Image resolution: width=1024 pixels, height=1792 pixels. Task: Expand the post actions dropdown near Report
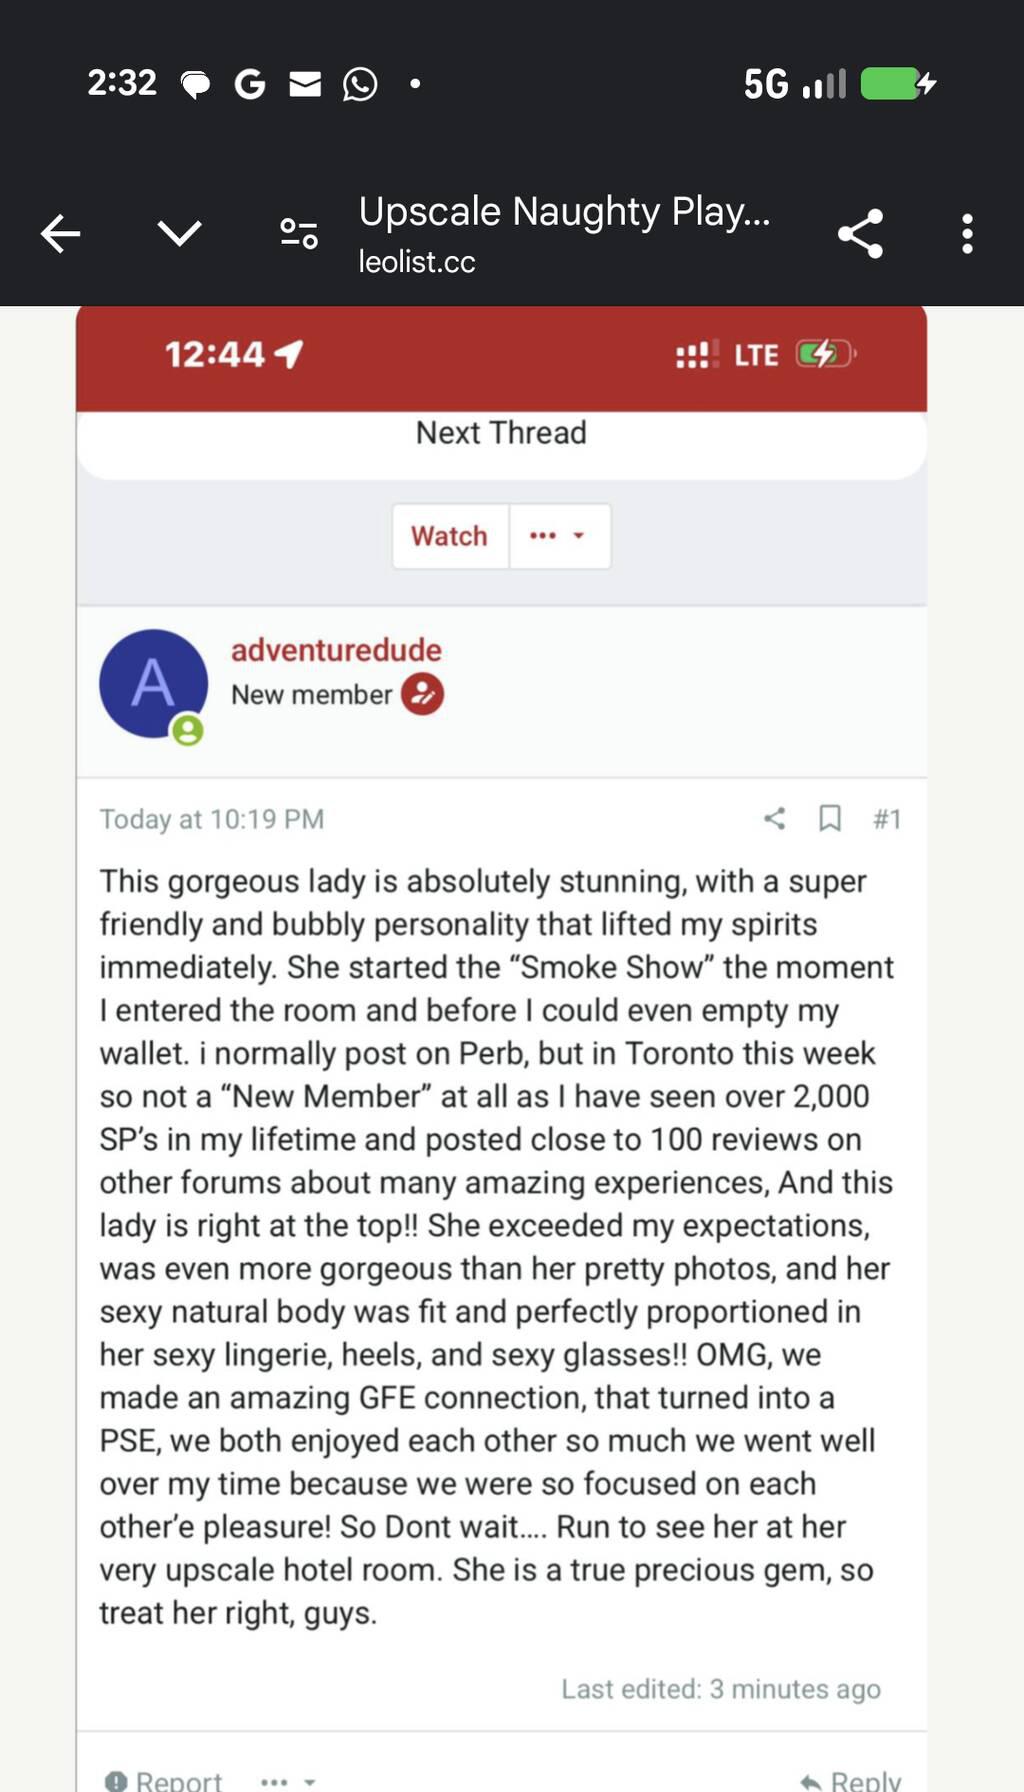click(288, 1781)
